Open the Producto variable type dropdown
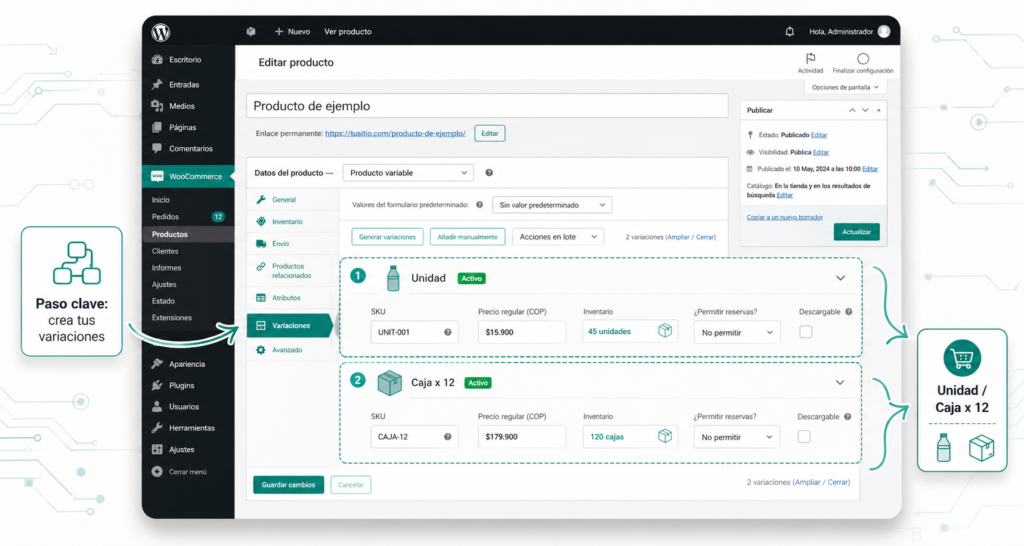1024x546 pixels. 408,173
